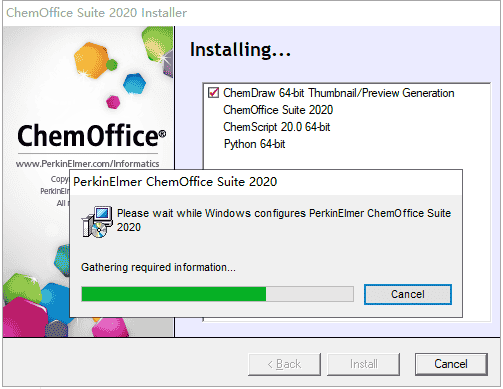Click the orange hexagon graphic in banner
Viewport: 503px width, 389px height.
[91, 60]
